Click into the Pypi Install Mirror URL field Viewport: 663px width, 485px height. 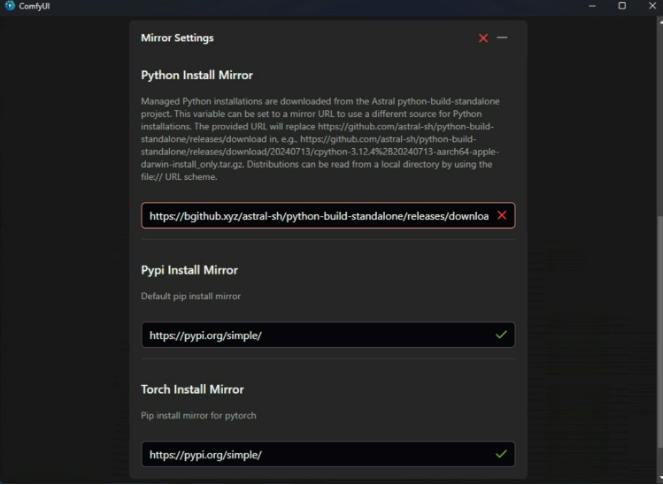[x=318, y=335]
